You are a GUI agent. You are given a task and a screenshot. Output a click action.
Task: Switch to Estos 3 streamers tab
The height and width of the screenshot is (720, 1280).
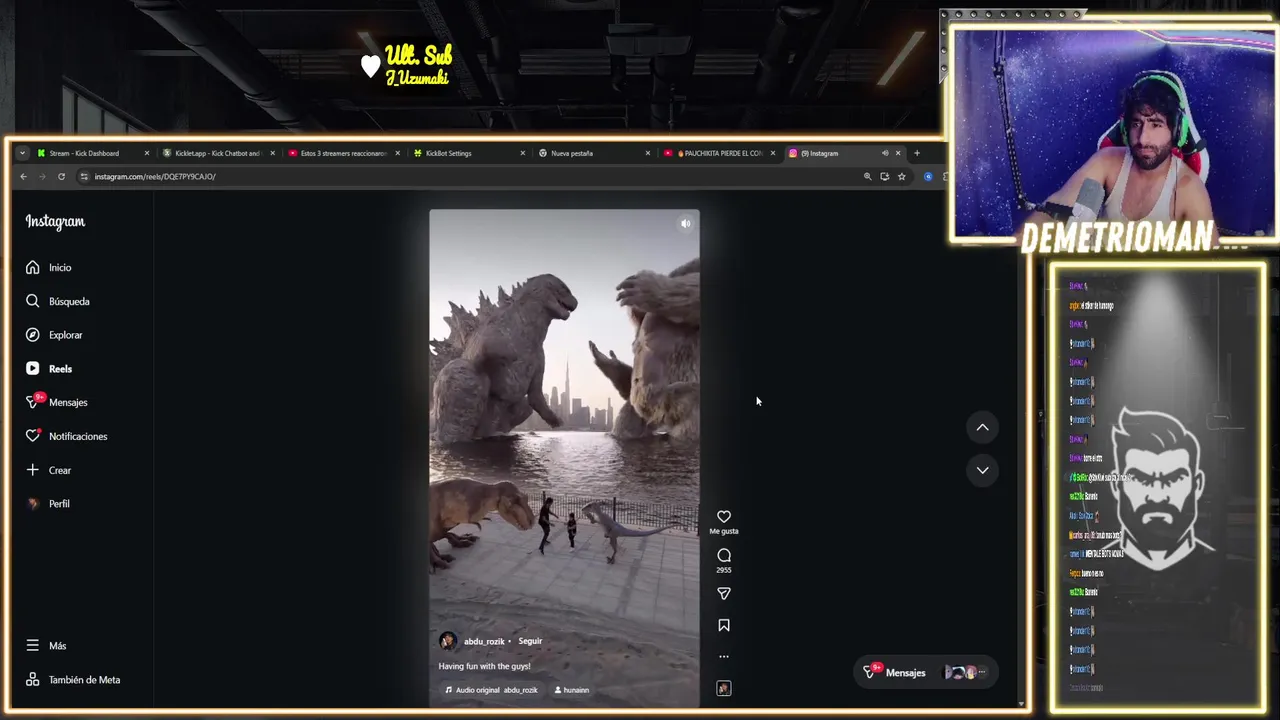343,153
